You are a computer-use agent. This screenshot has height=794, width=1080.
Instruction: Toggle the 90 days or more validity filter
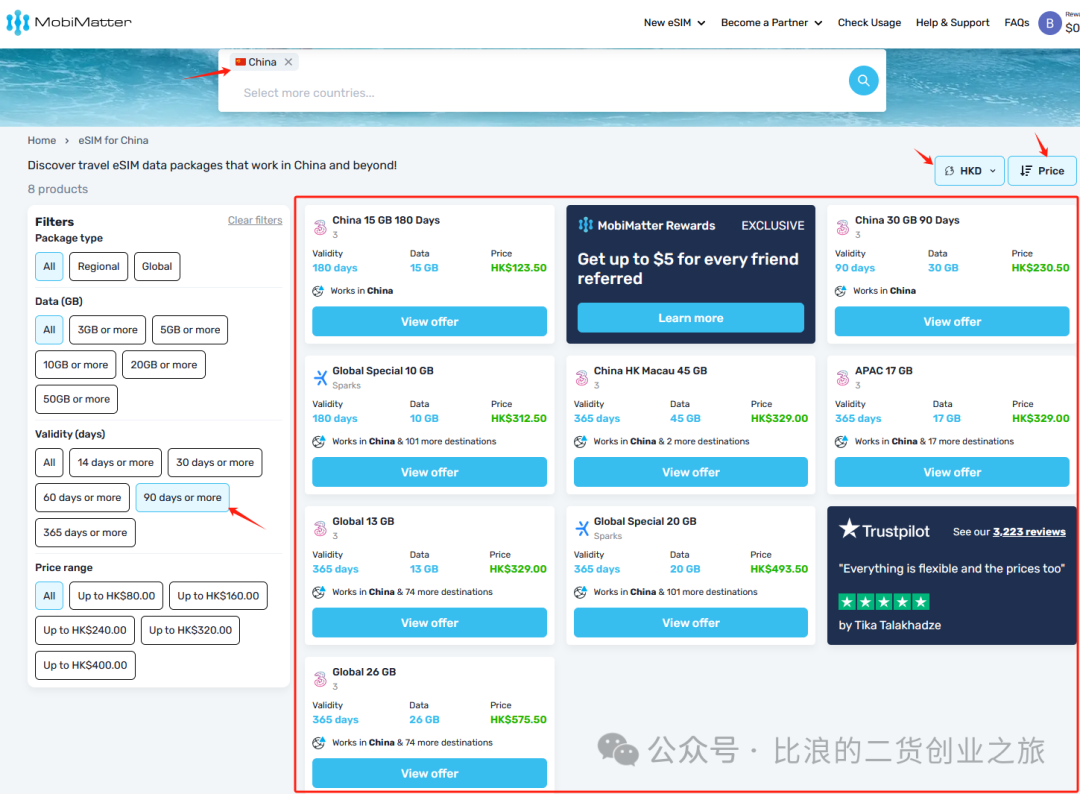coord(183,497)
